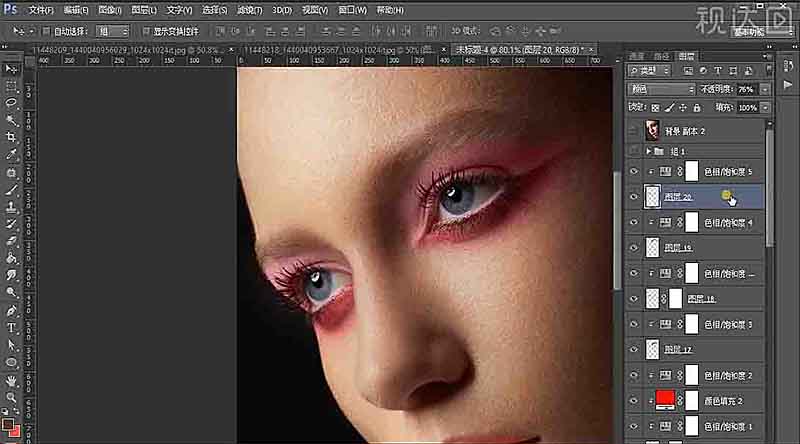Enable the 自动选择 checkbox
The height and width of the screenshot is (444, 800).
pyautogui.click(x=46, y=32)
